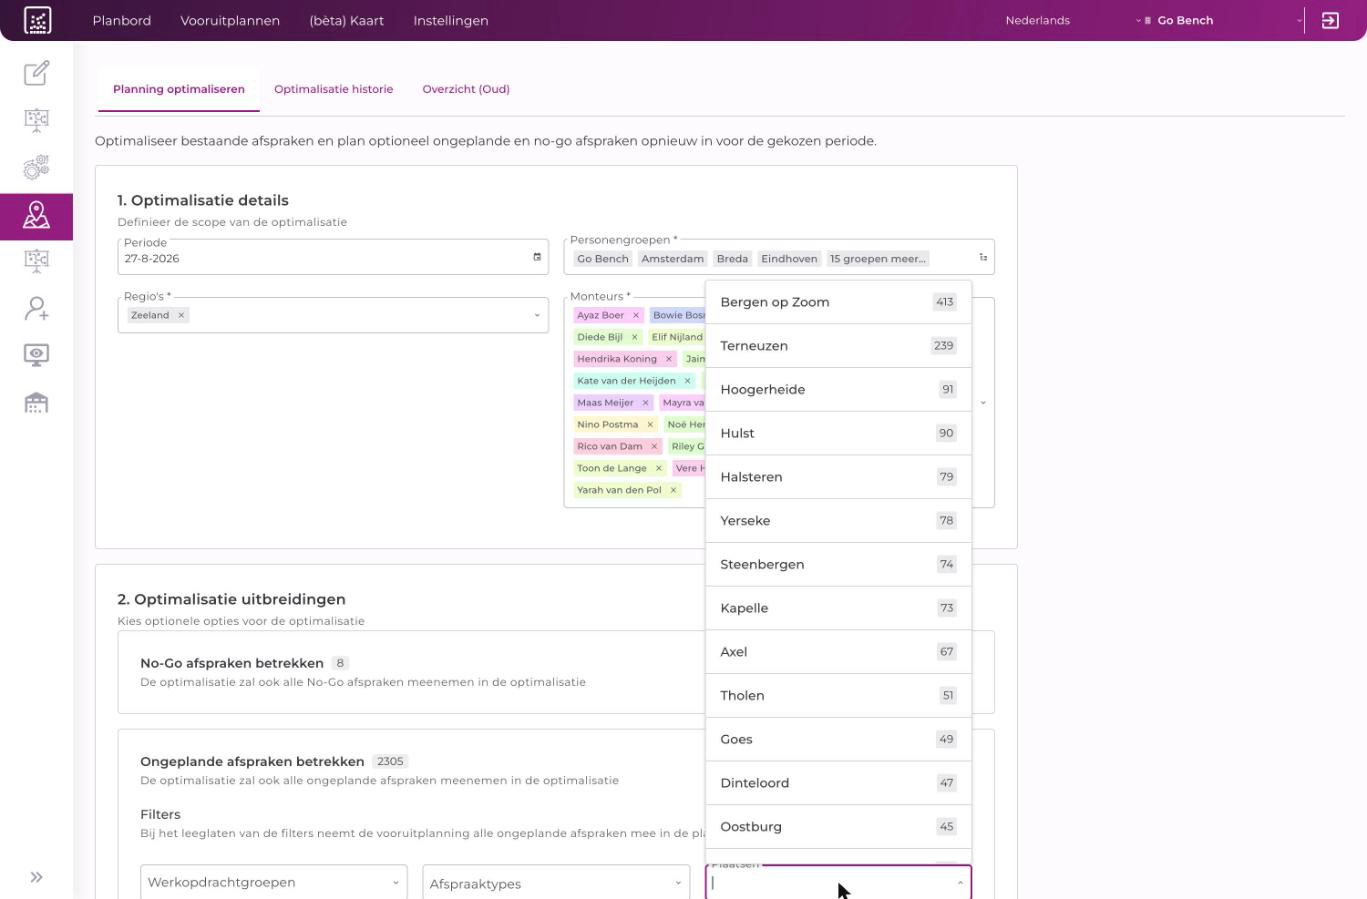Image resolution: width=1367 pixels, height=899 pixels.
Task: Click the app logo in the top-left corner
Action: 37,20
